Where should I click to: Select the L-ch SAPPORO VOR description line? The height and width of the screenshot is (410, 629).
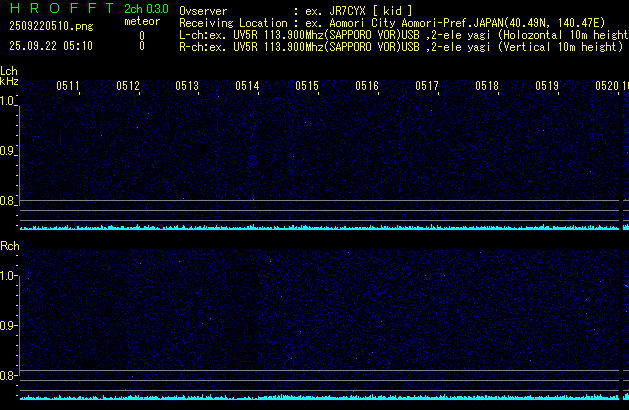(400, 34)
